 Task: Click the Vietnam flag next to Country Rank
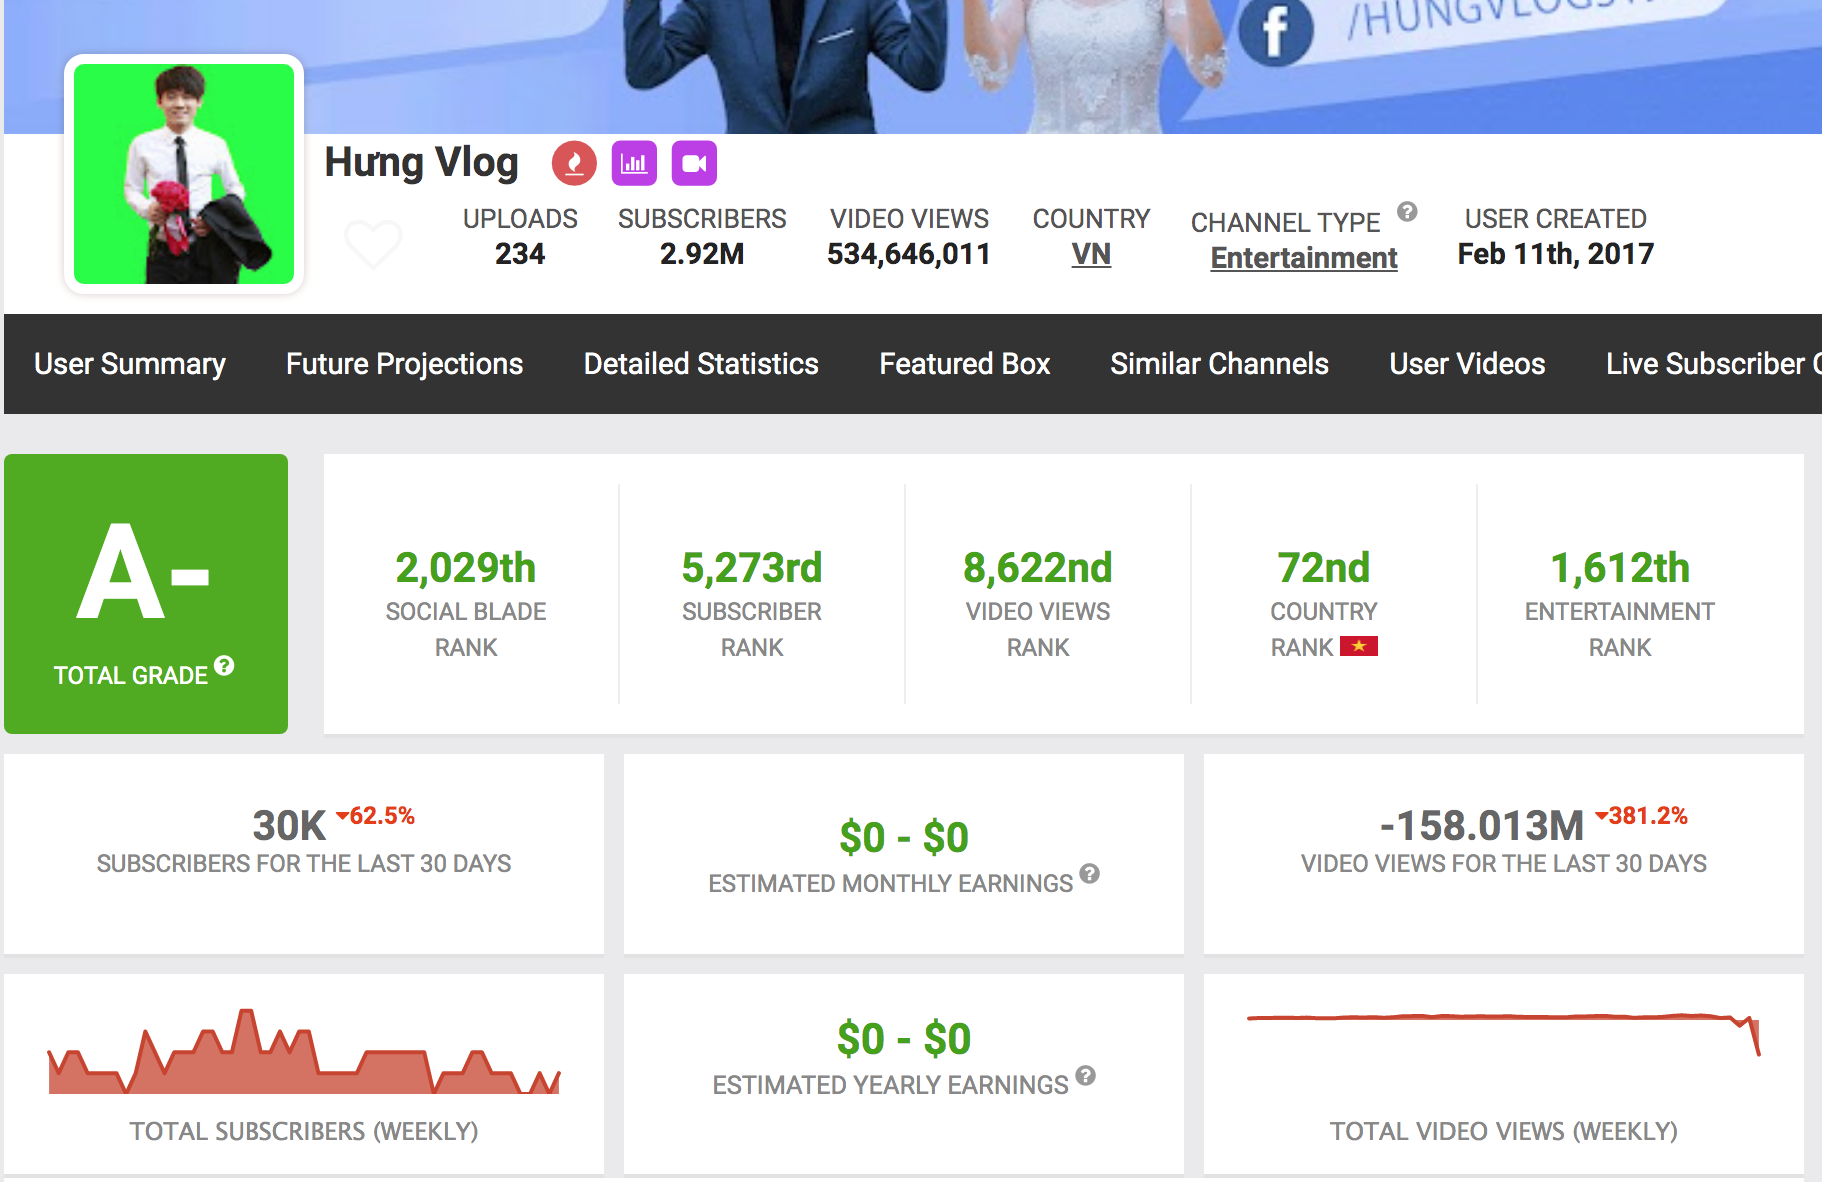click(x=1359, y=647)
